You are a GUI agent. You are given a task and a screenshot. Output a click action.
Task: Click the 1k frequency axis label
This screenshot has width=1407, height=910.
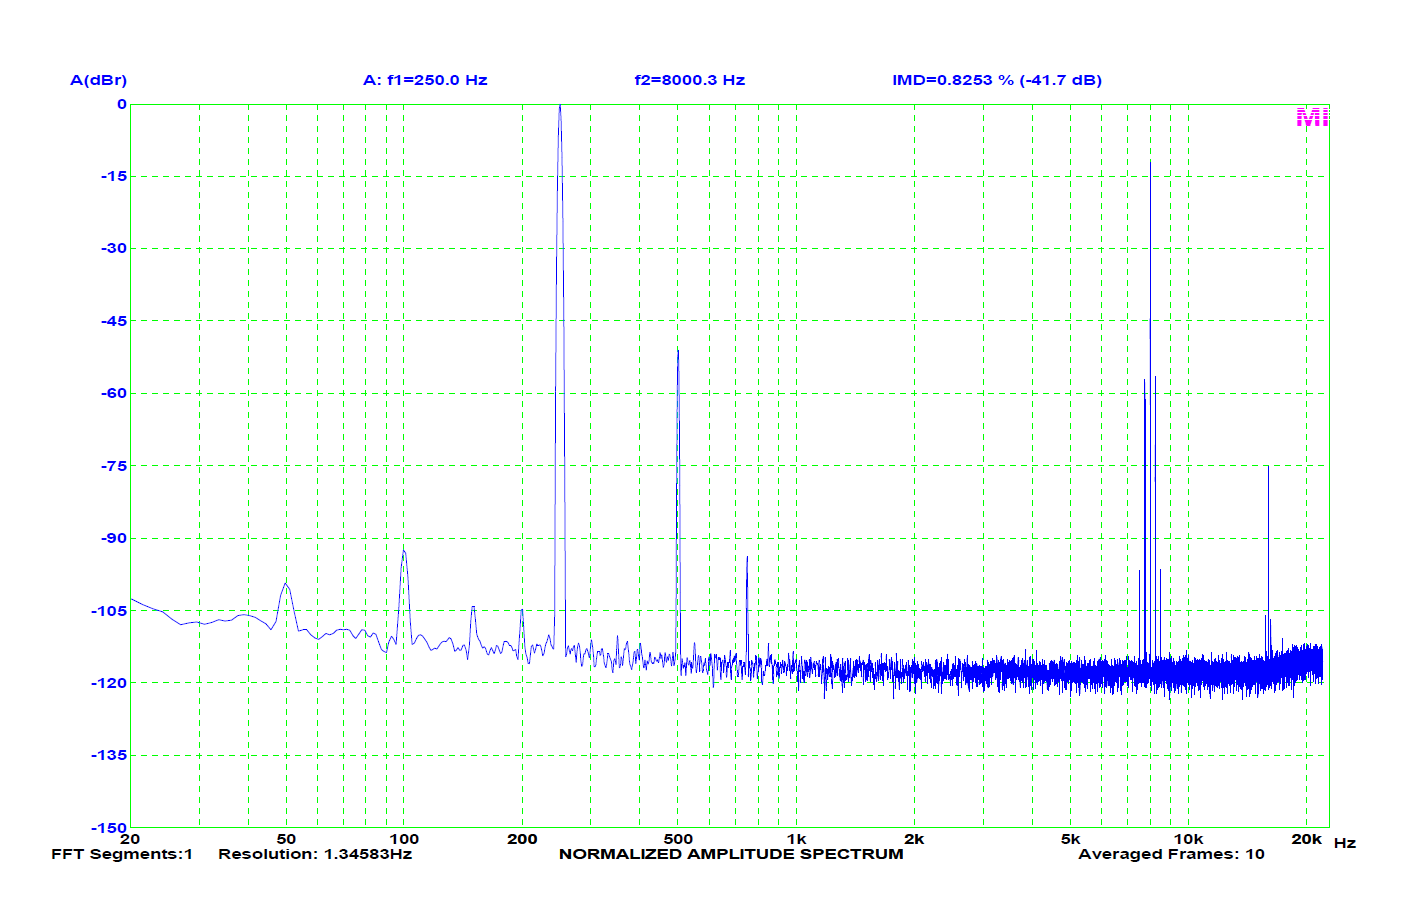[x=797, y=839]
